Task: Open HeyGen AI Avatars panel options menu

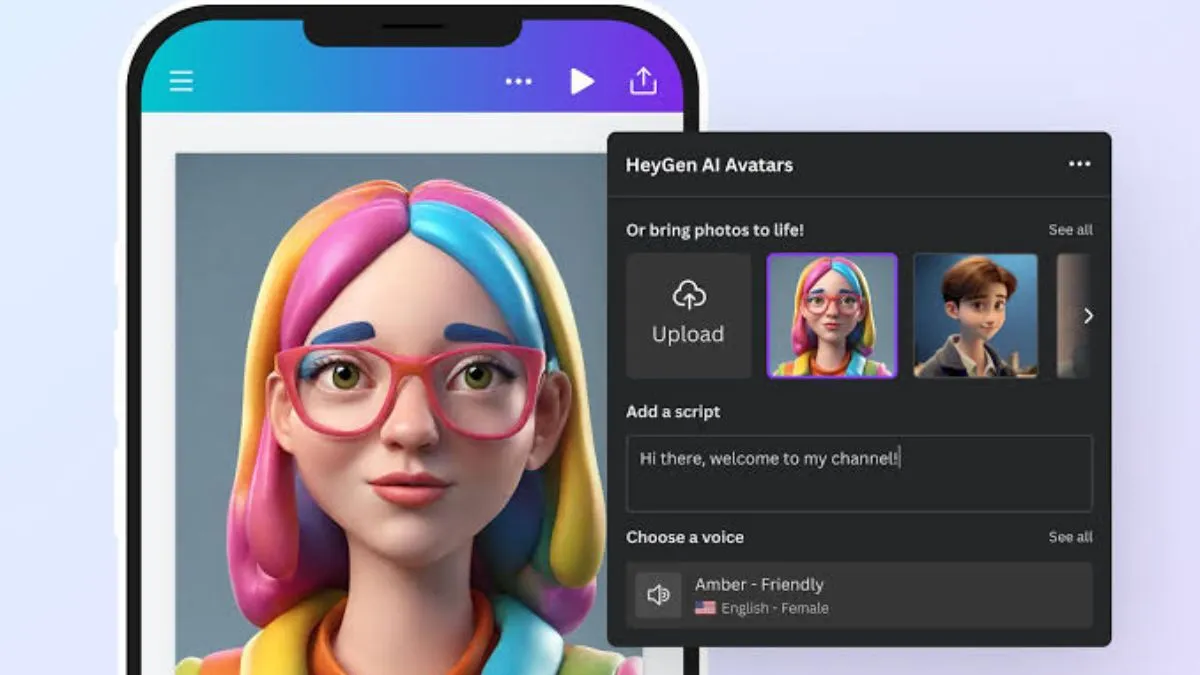Action: coord(1079,165)
